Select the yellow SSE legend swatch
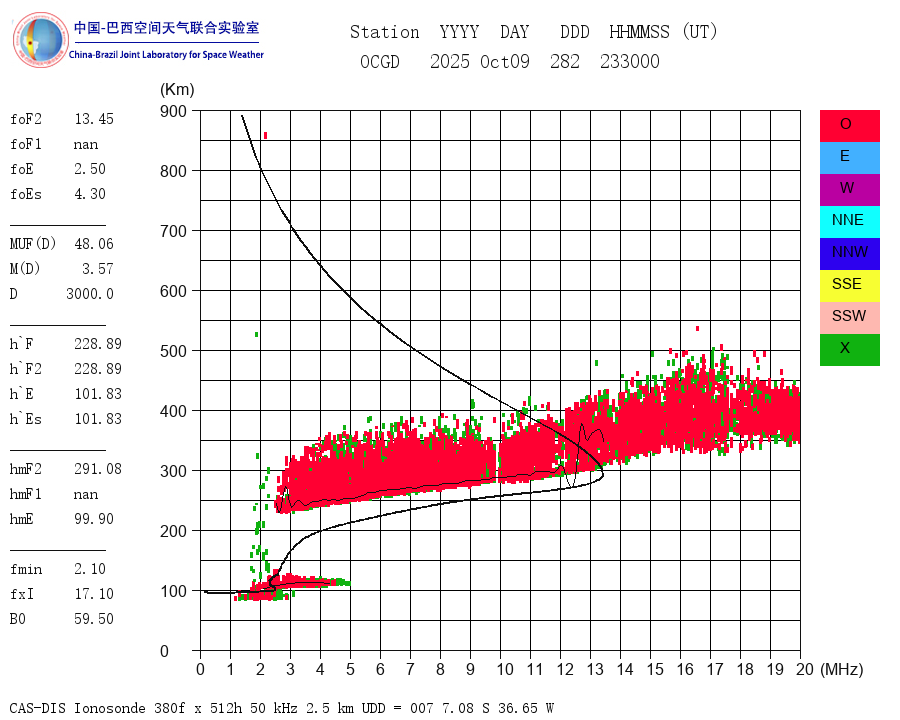 pyautogui.click(x=849, y=285)
